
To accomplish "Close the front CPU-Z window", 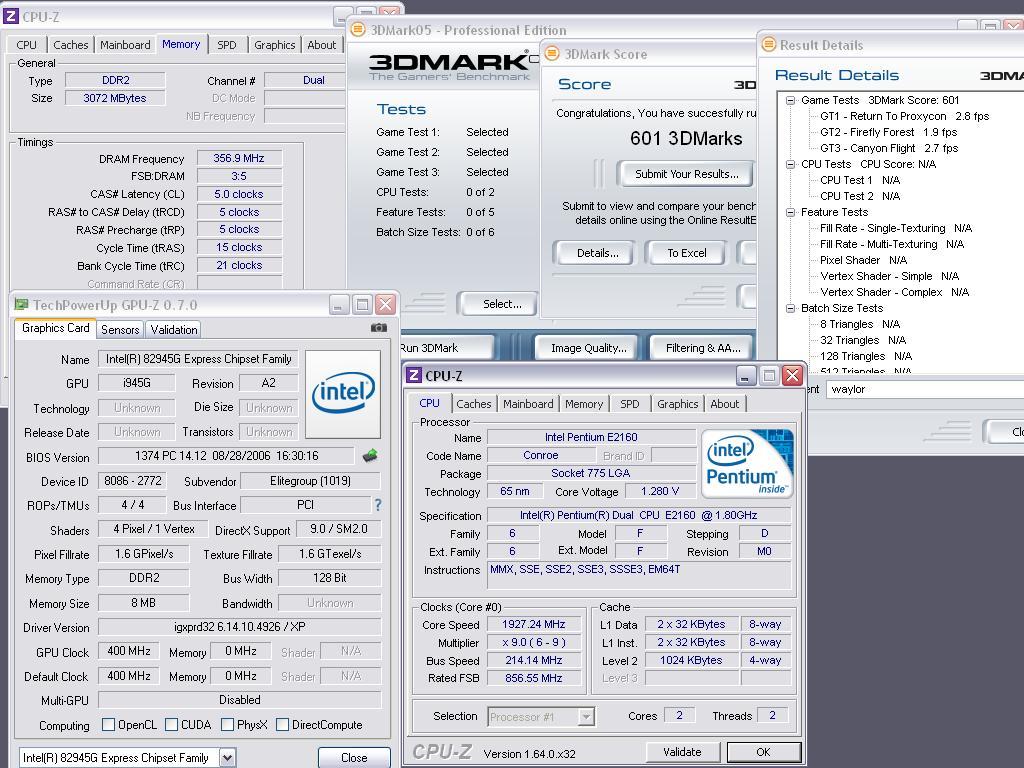I will (792, 376).
